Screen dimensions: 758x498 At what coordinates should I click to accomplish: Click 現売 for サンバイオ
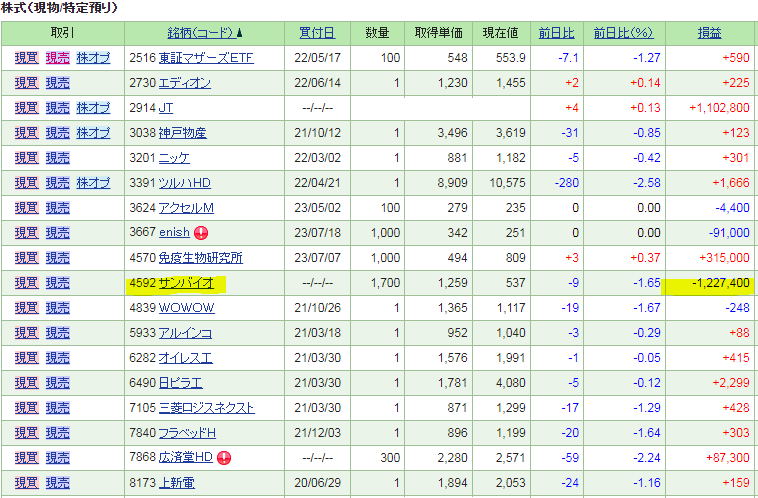58,283
